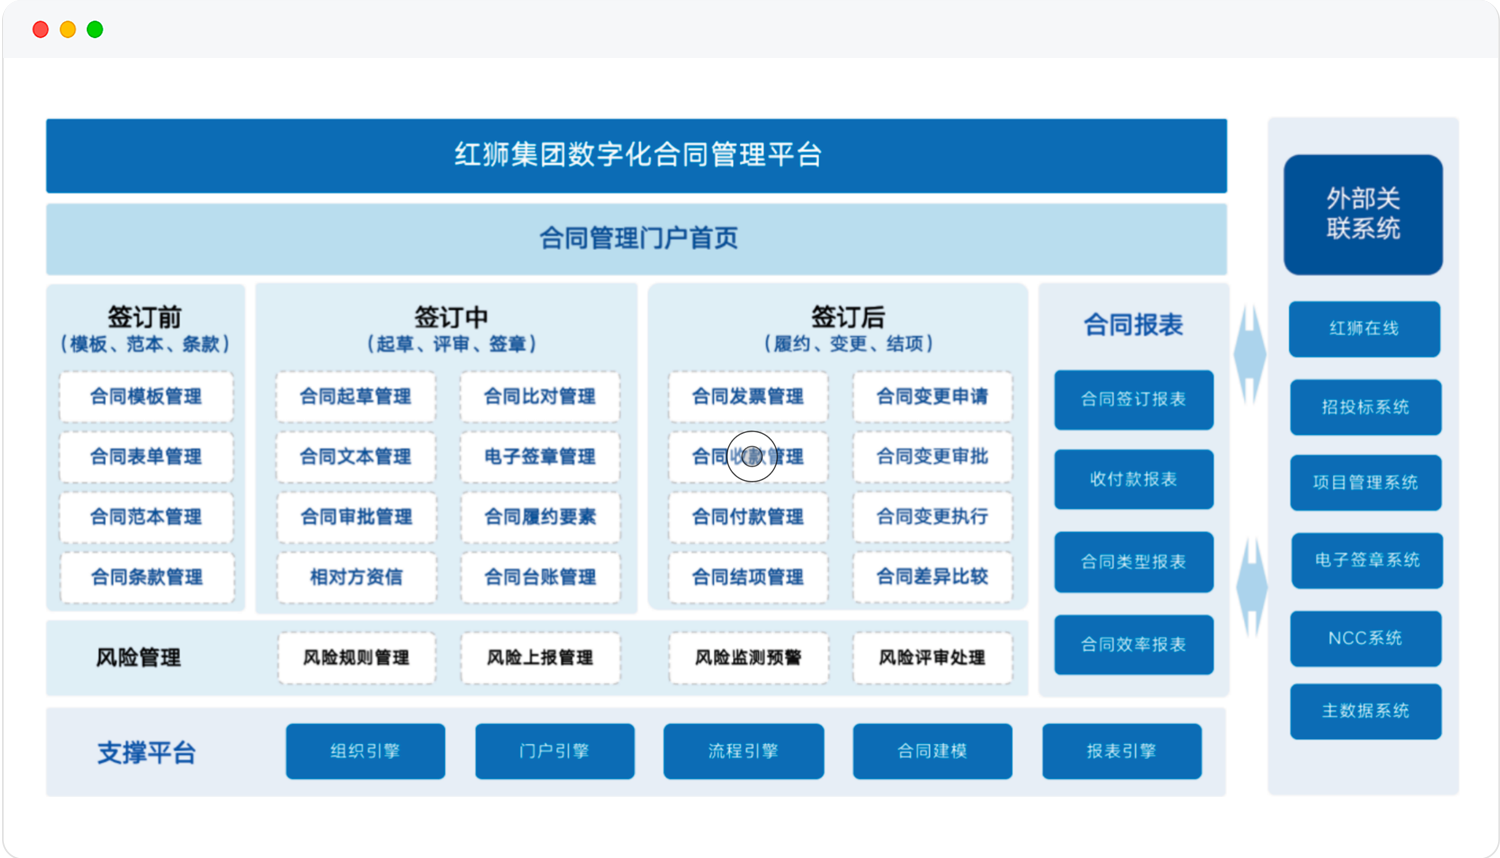Click 合同差异比较 module

(932, 577)
